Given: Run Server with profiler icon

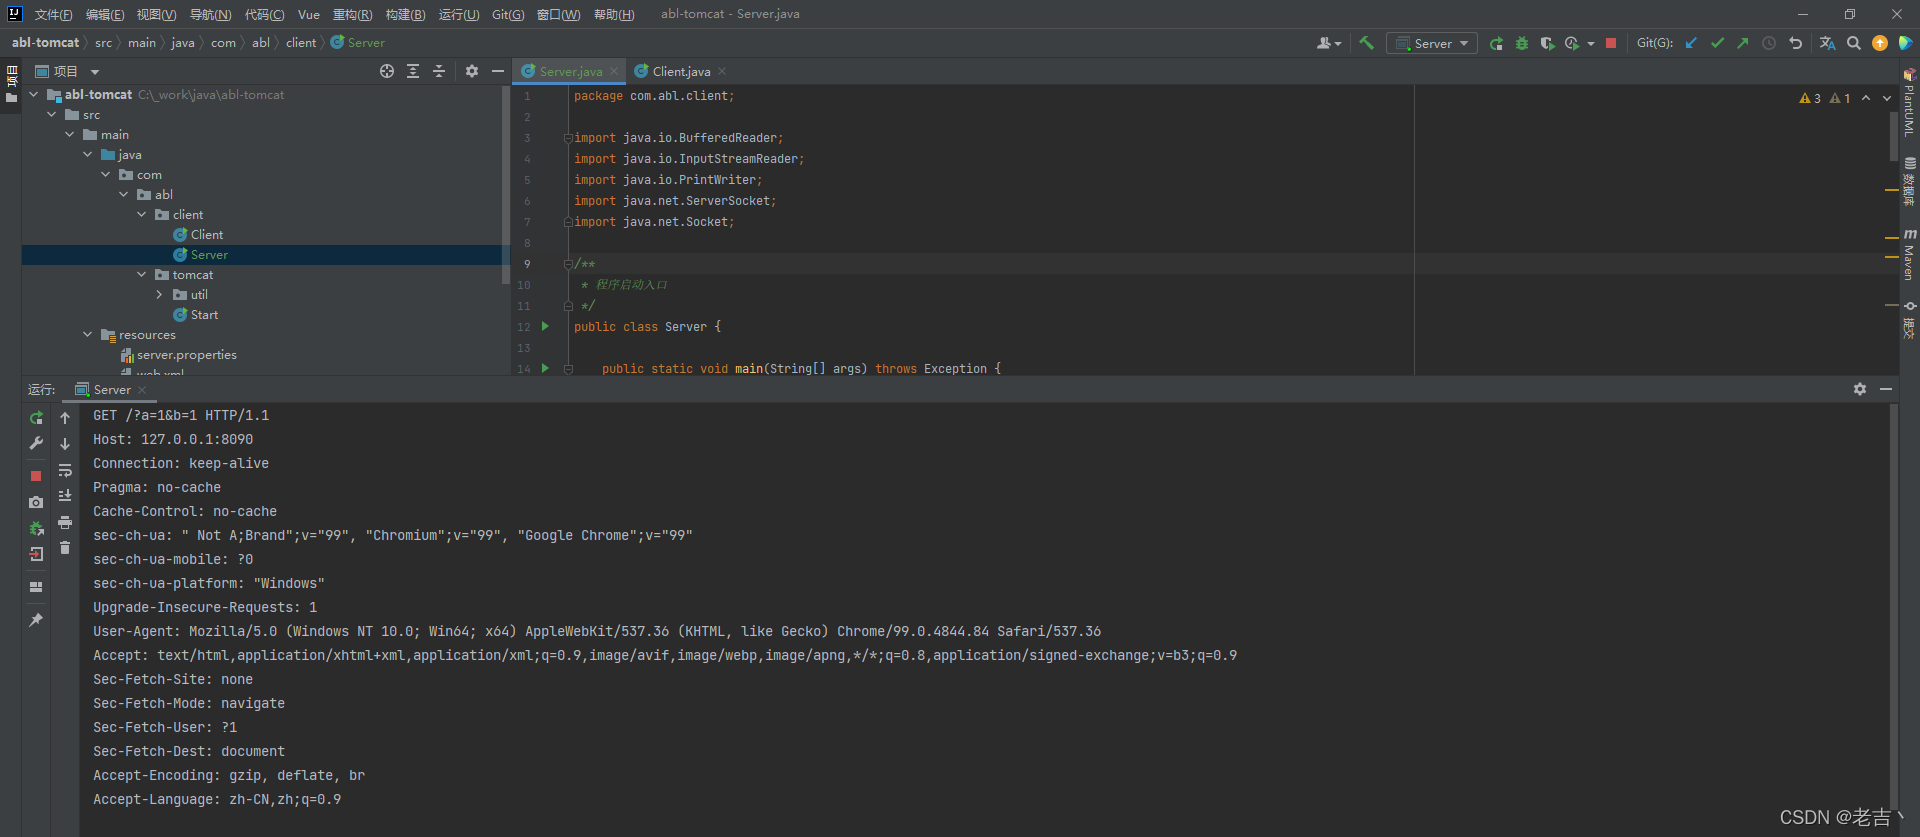Looking at the screenshot, I should (x=1572, y=43).
